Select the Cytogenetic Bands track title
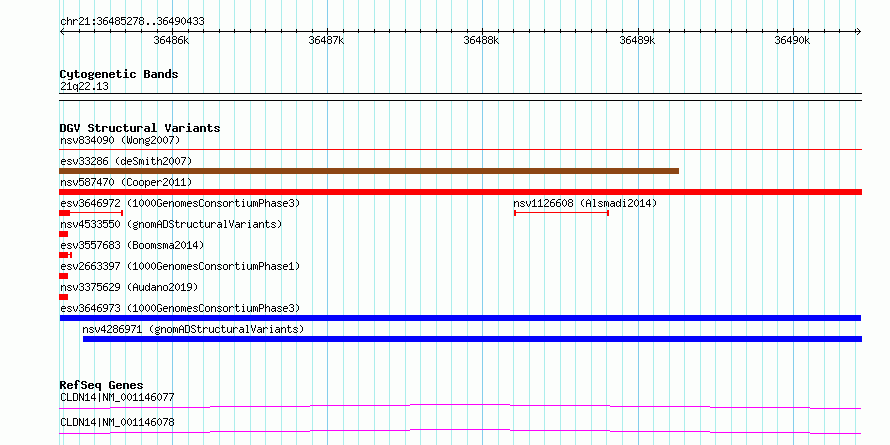890x445 pixels. click(x=119, y=74)
